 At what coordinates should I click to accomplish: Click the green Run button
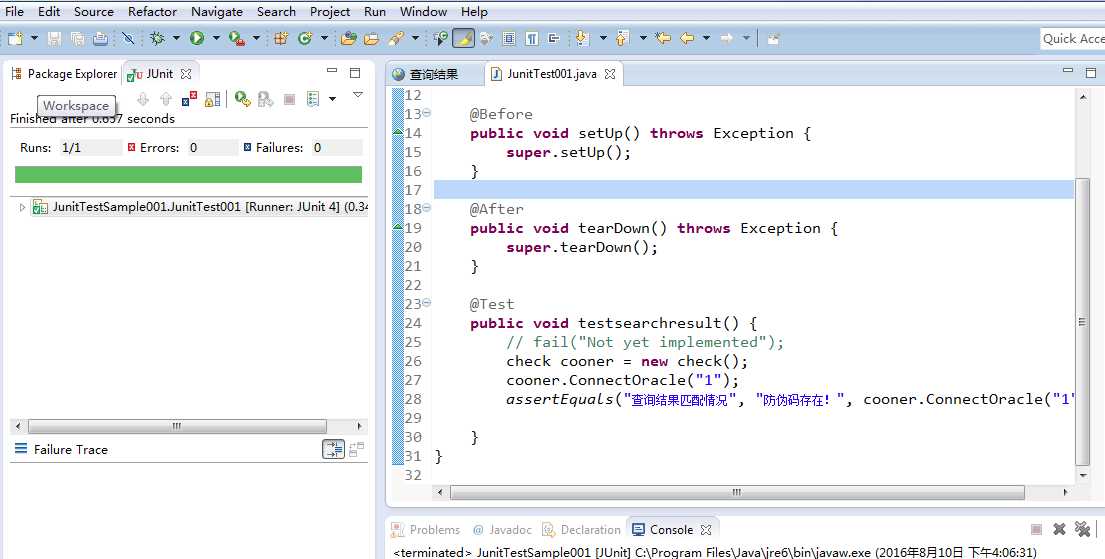[x=197, y=39]
